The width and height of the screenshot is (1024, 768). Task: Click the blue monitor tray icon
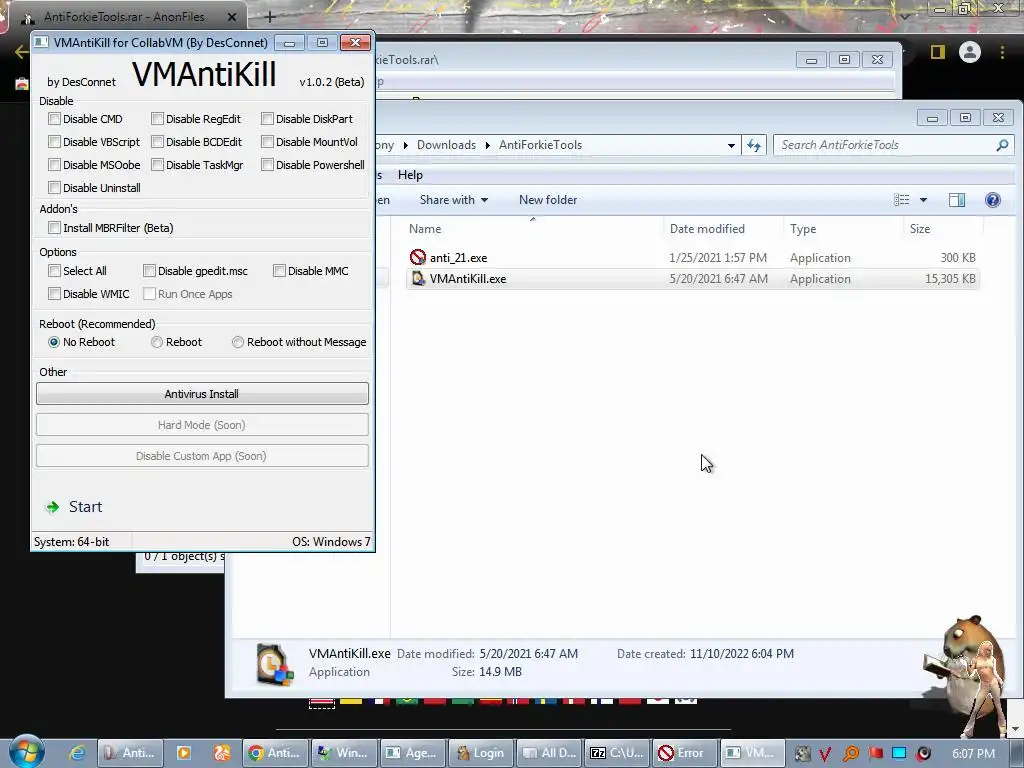899,754
